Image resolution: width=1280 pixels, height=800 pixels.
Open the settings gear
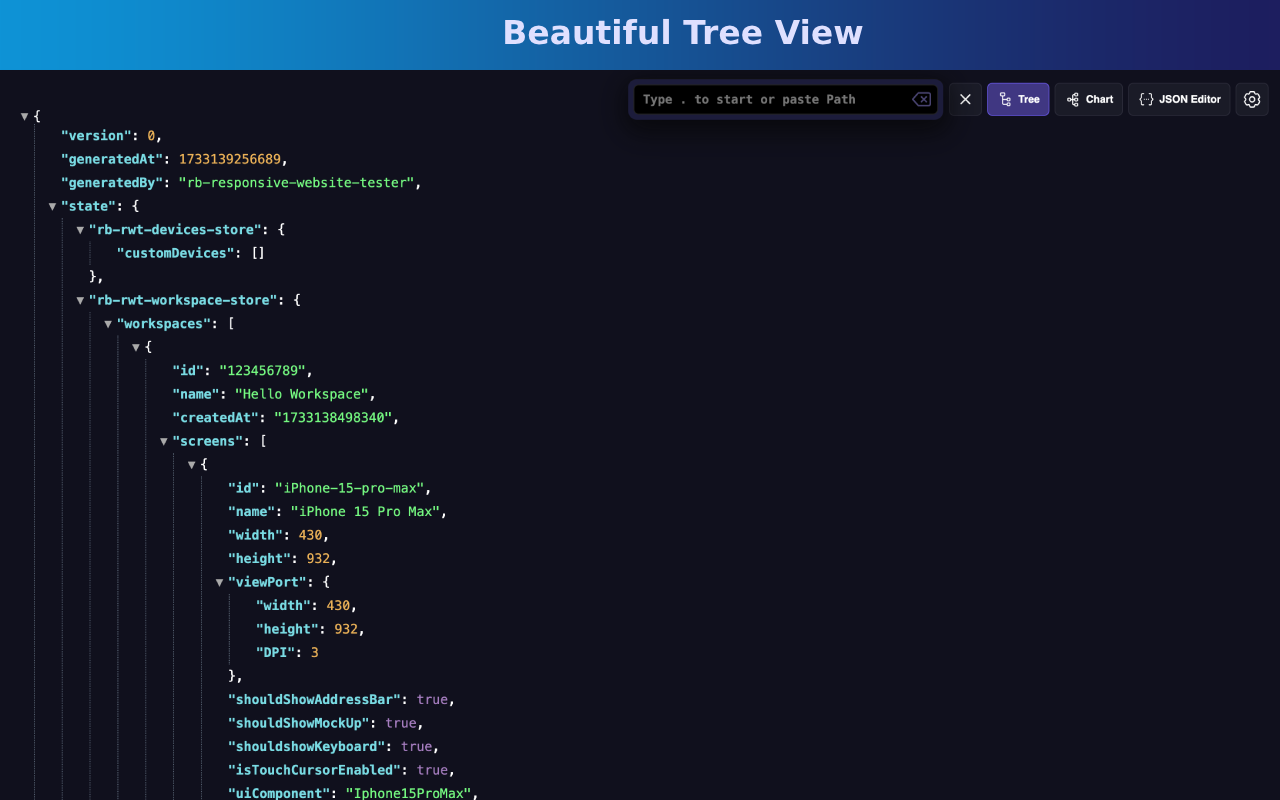click(1251, 99)
